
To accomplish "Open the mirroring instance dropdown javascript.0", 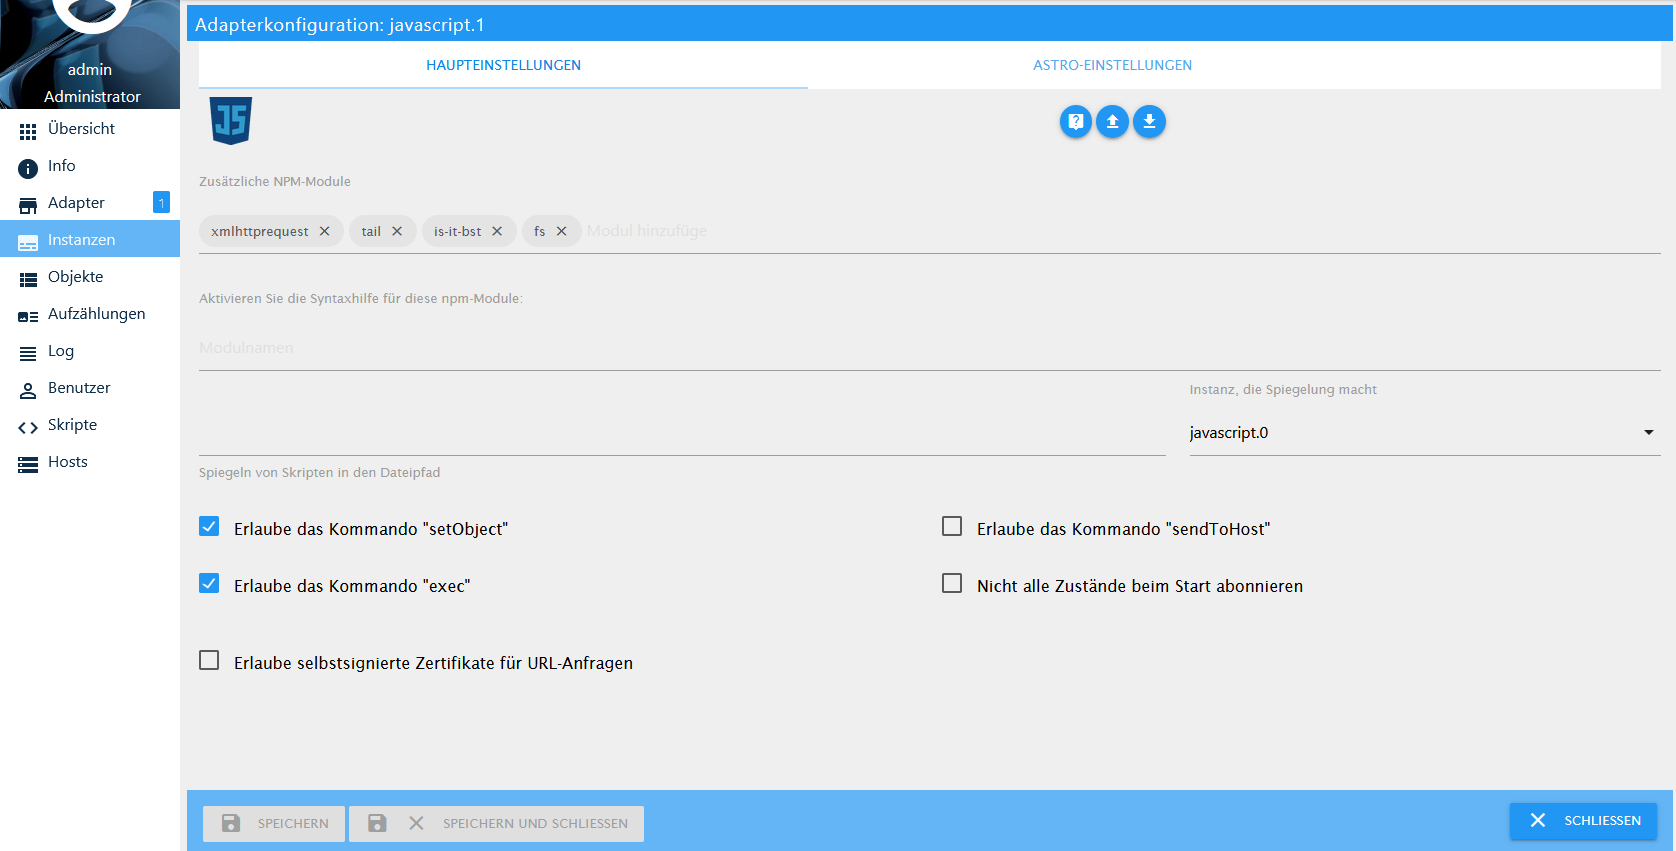I will click(1425, 433).
